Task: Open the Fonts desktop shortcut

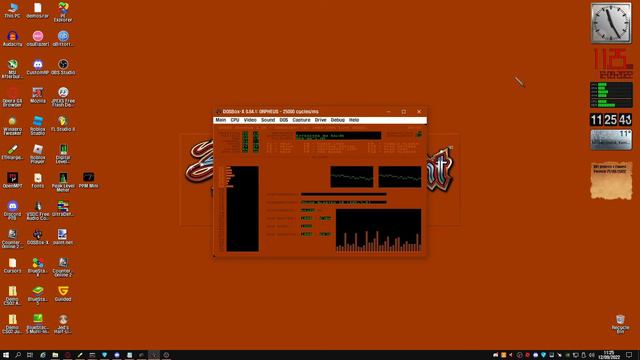Action: (38, 180)
